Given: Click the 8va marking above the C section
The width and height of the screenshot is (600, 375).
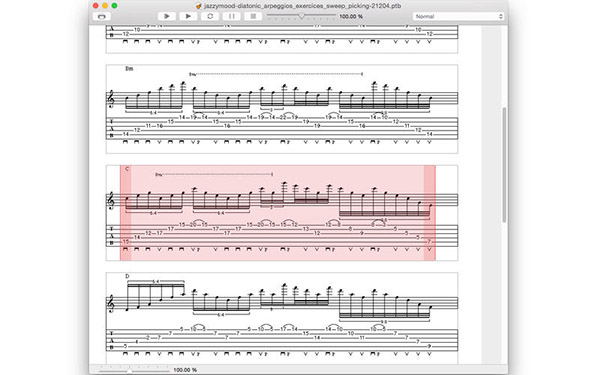Looking at the screenshot, I should (159, 175).
